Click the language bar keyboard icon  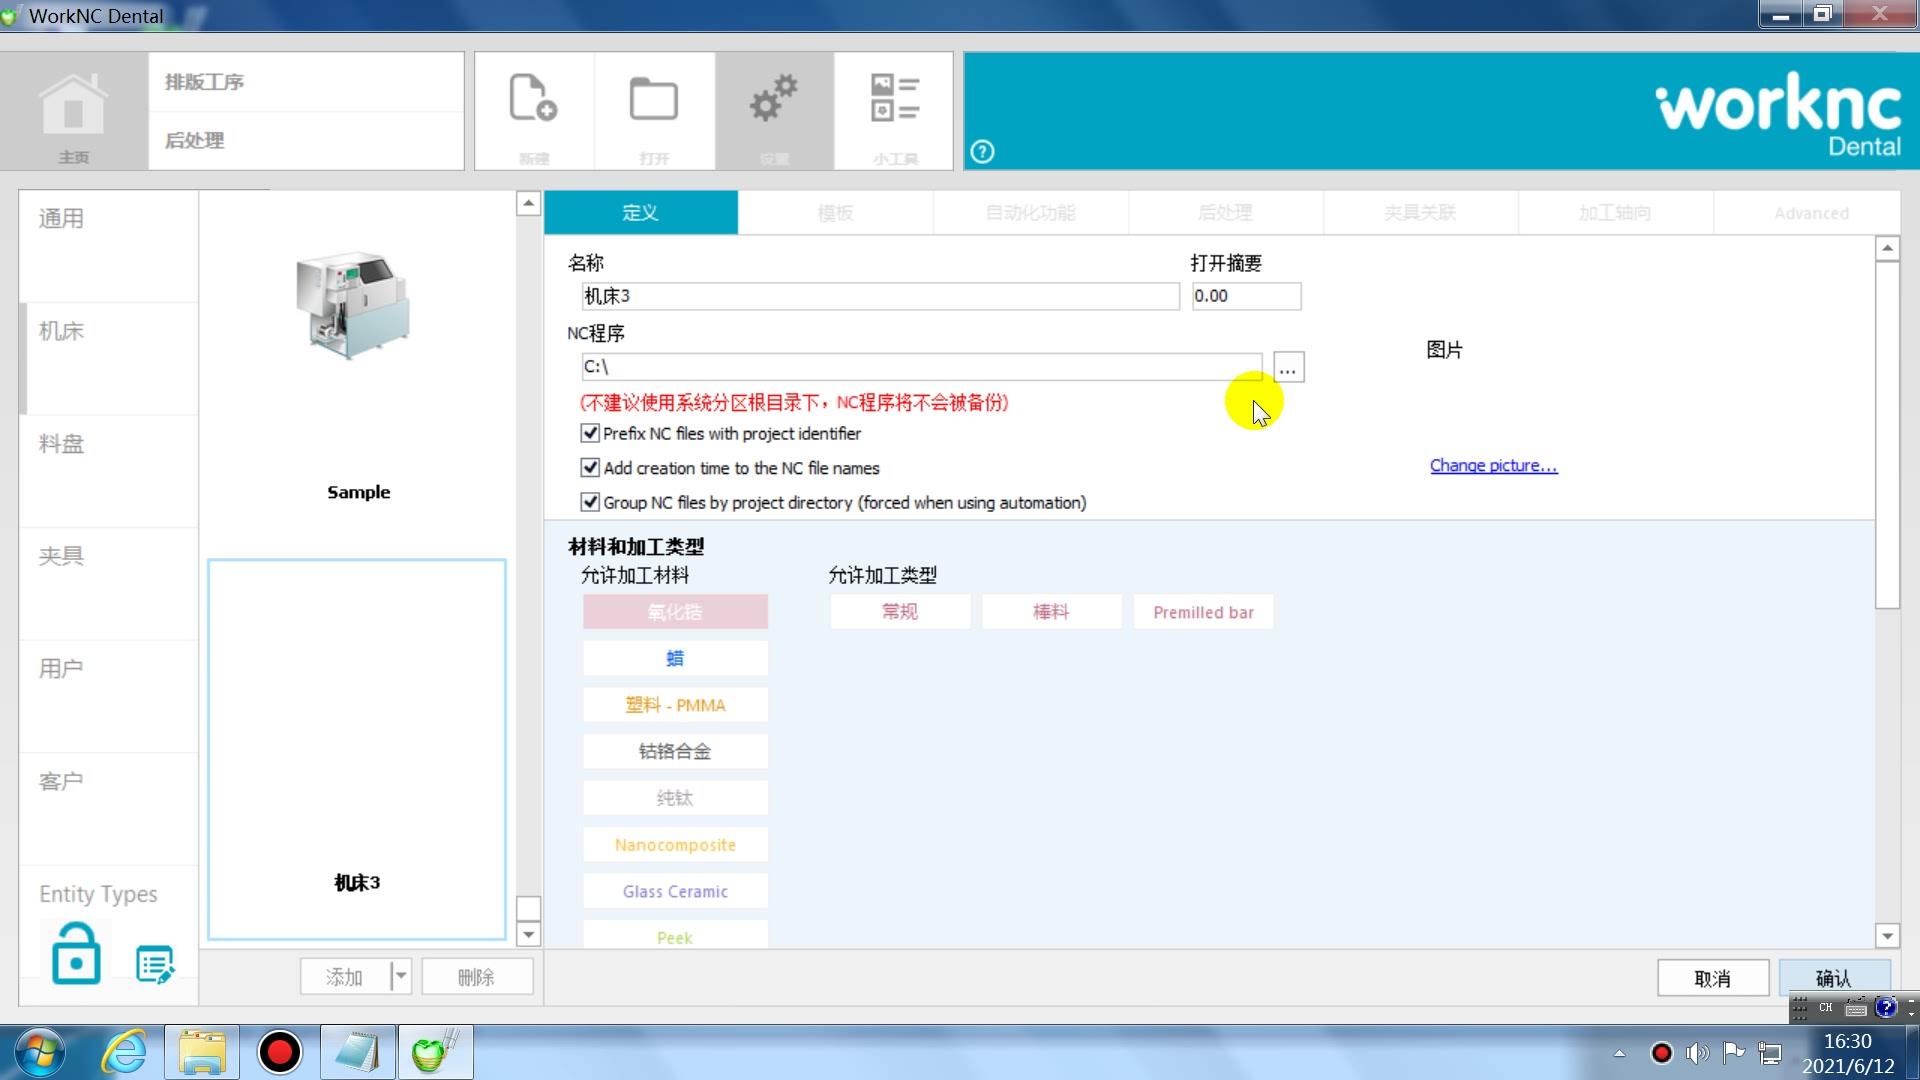coord(1856,1008)
